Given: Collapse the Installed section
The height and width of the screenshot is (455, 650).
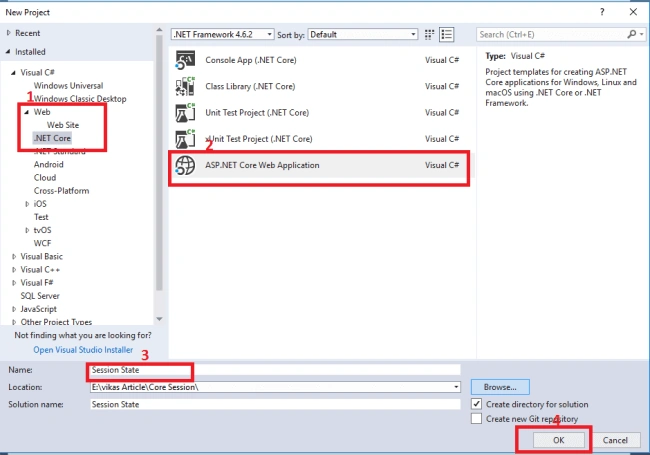Looking at the screenshot, I should click(8, 51).
